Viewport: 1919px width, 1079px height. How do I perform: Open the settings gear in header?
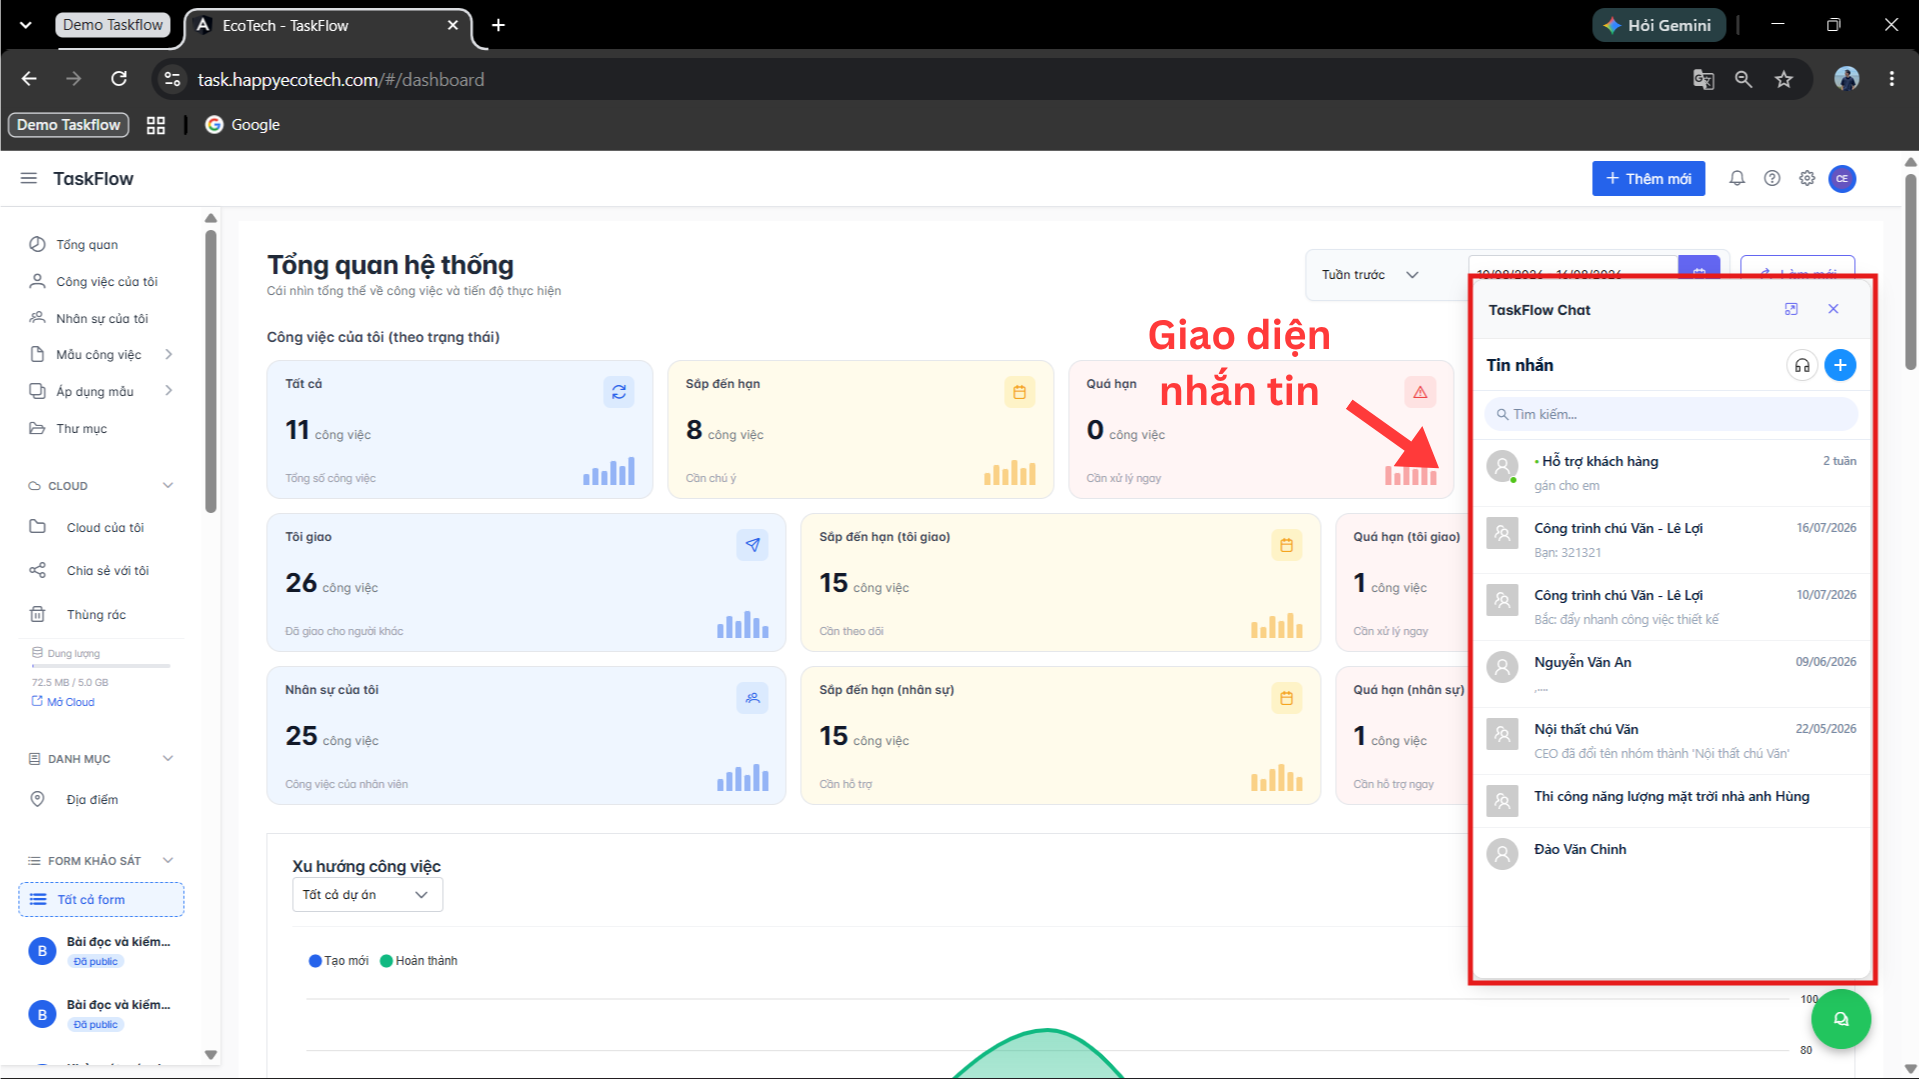(1807, 178)
